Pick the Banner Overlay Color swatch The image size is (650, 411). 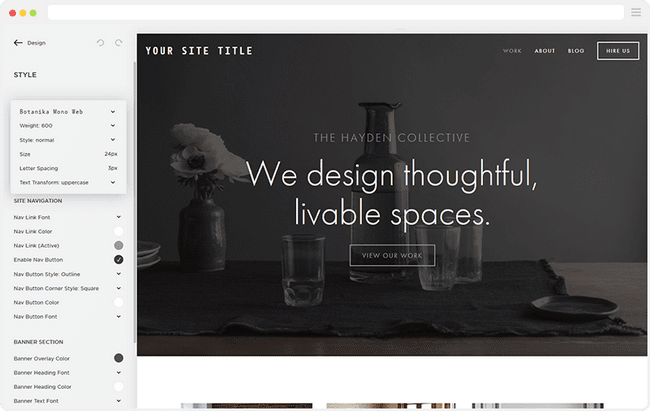(x=119, y=358)
